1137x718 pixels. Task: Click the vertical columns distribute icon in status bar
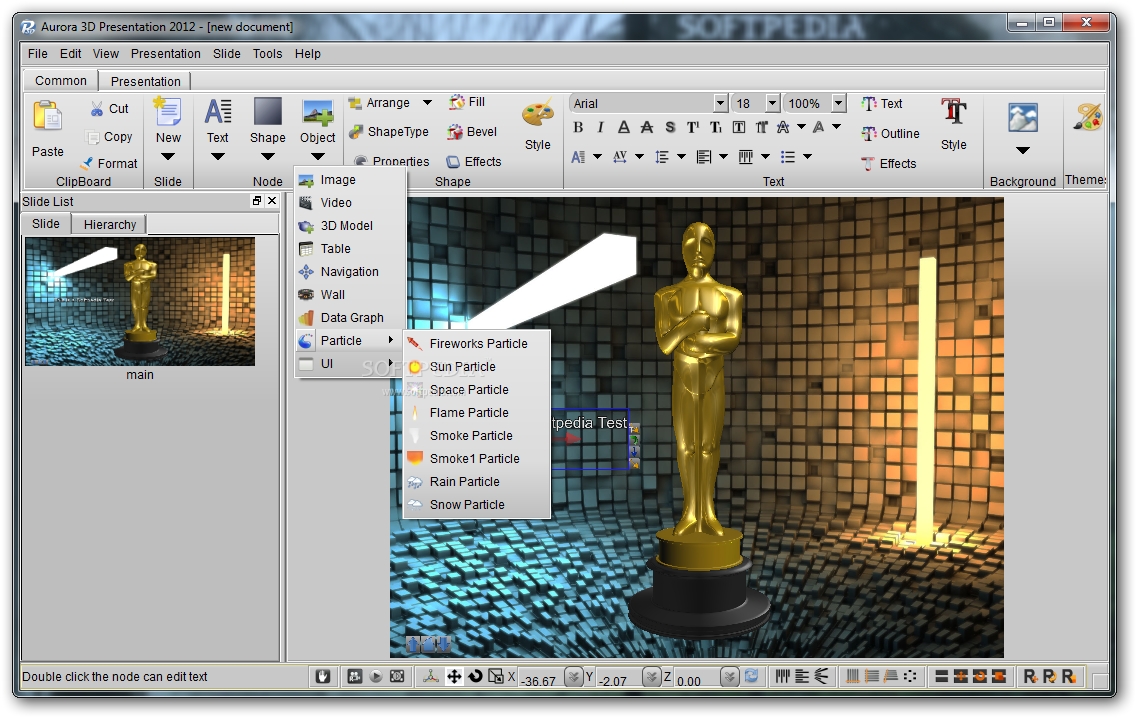[x=782, y=676]
